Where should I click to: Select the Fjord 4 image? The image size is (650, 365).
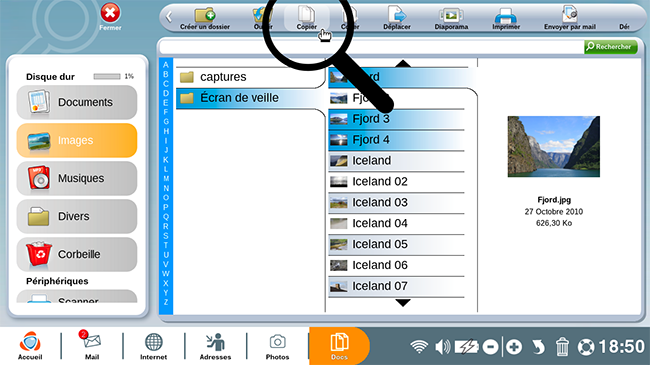point(396,140)
